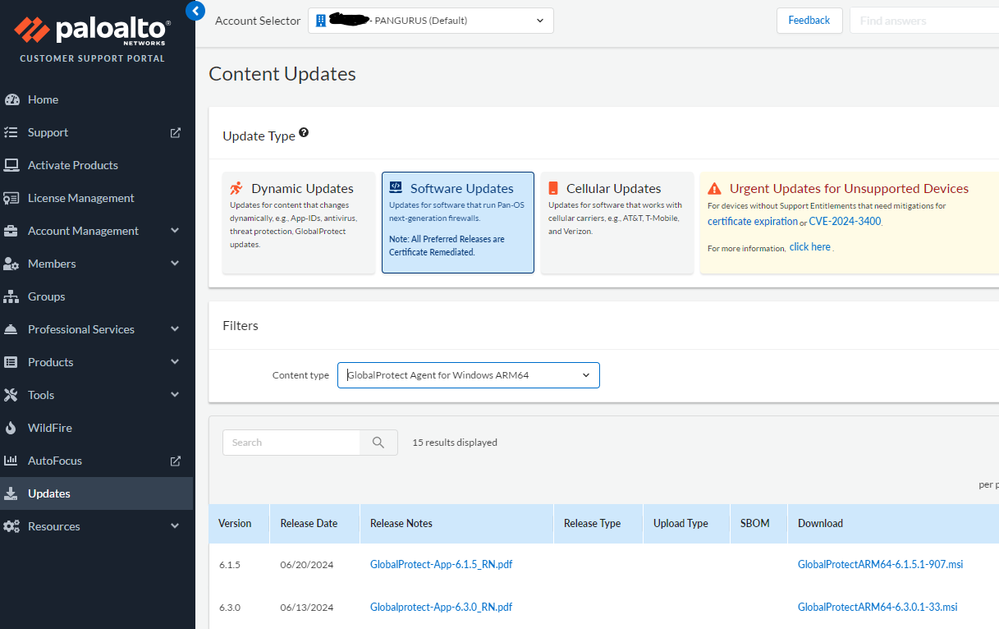Expand Members submenu chevron
This screenshot has width=999, height=629.
coord(175,263)
